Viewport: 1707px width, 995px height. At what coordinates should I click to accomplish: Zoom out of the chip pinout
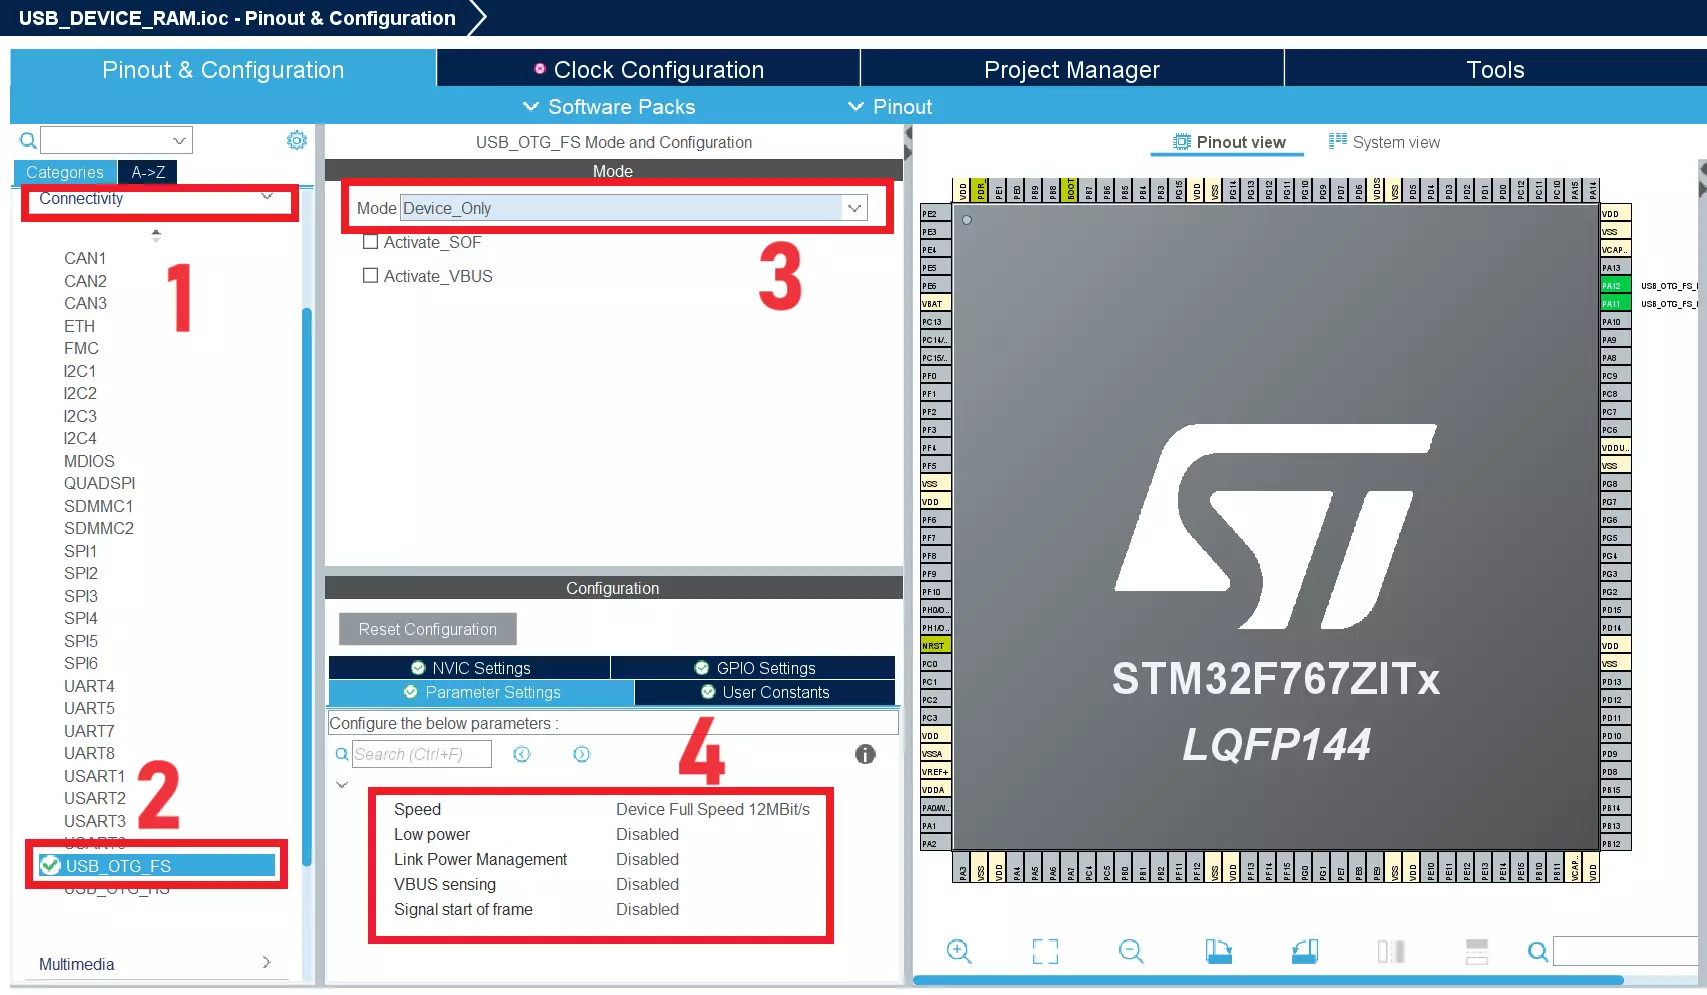[1131, 951]
